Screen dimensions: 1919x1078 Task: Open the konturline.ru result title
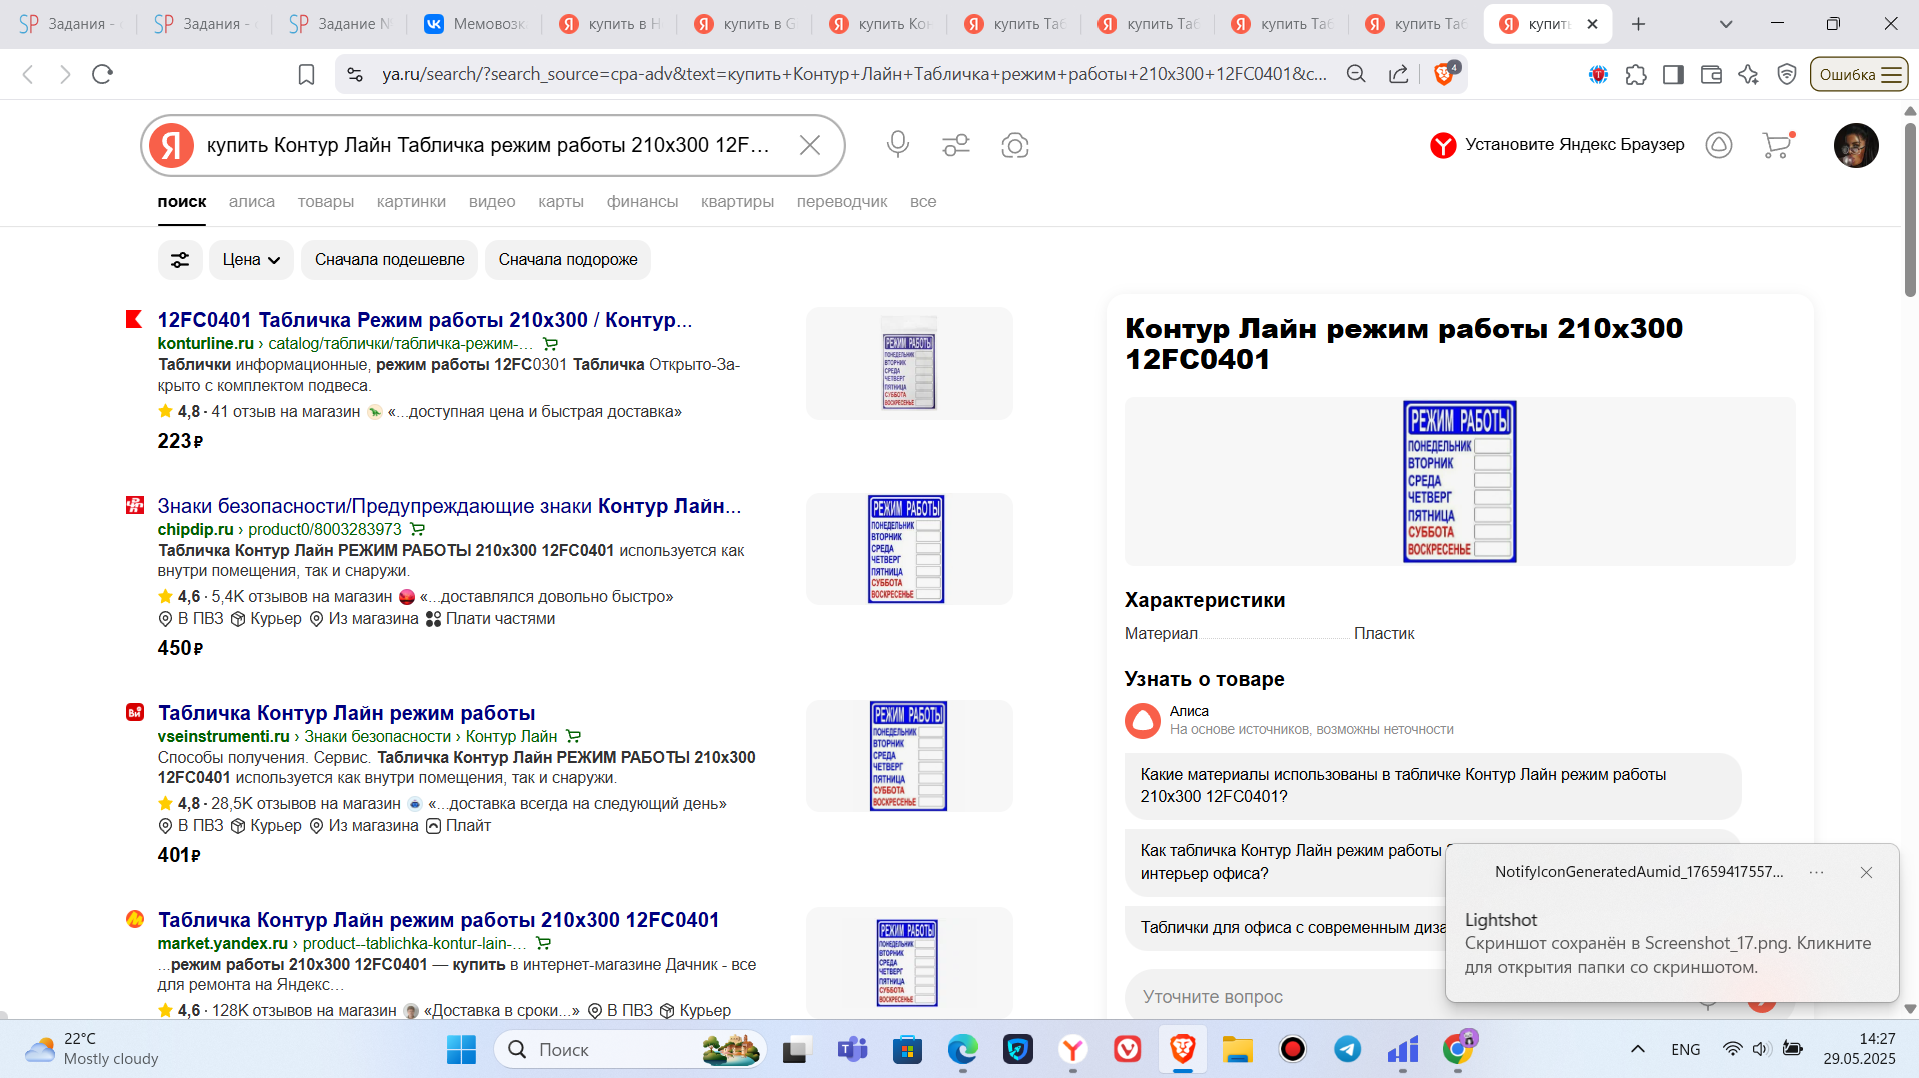[x=425, y=320]
